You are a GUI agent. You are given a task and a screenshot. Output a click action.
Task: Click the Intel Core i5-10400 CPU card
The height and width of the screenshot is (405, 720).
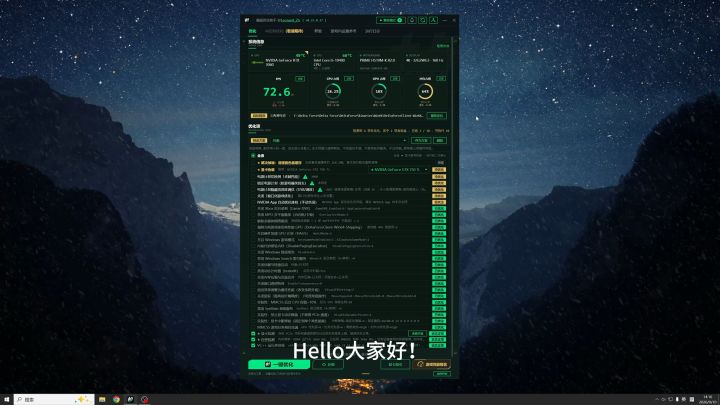pos(332,61)
